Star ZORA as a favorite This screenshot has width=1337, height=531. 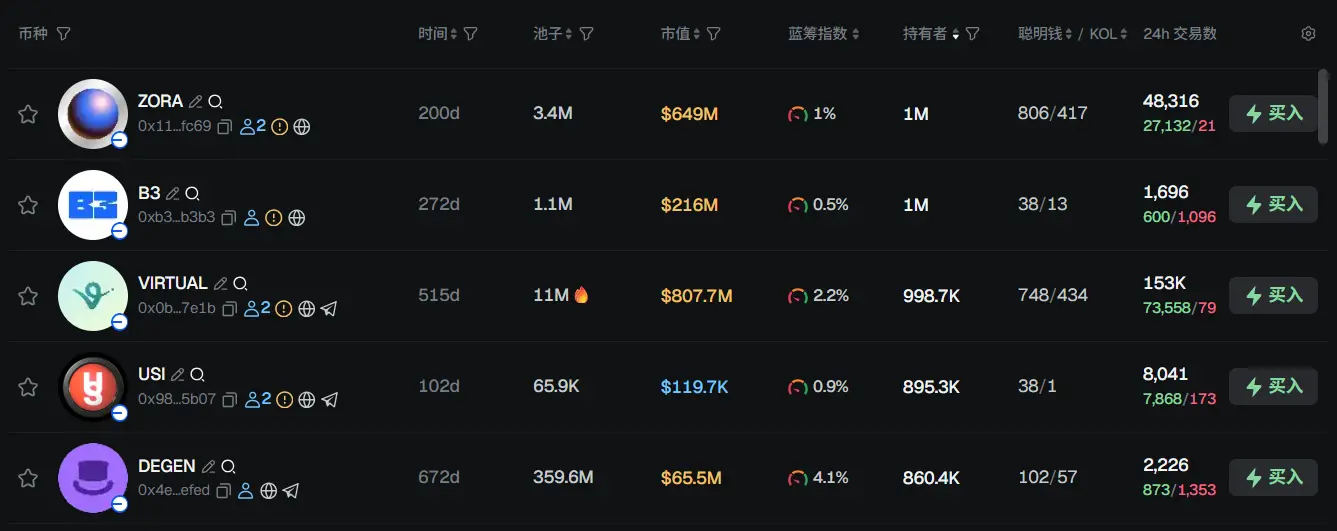click(x=28, y=114)
